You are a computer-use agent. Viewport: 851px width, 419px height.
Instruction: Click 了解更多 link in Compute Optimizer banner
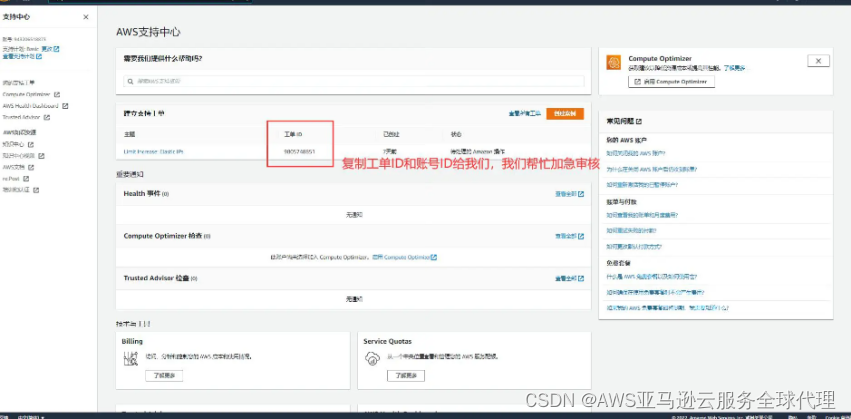(x=734, y=68)
